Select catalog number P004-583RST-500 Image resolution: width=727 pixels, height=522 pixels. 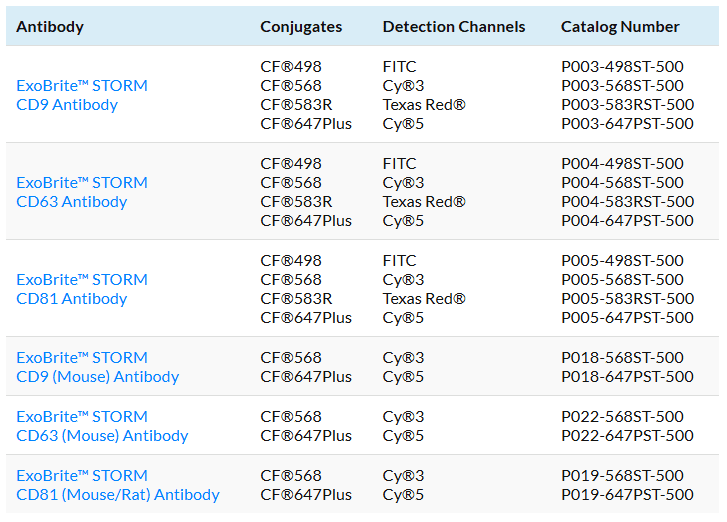click(x=627, y=202)
